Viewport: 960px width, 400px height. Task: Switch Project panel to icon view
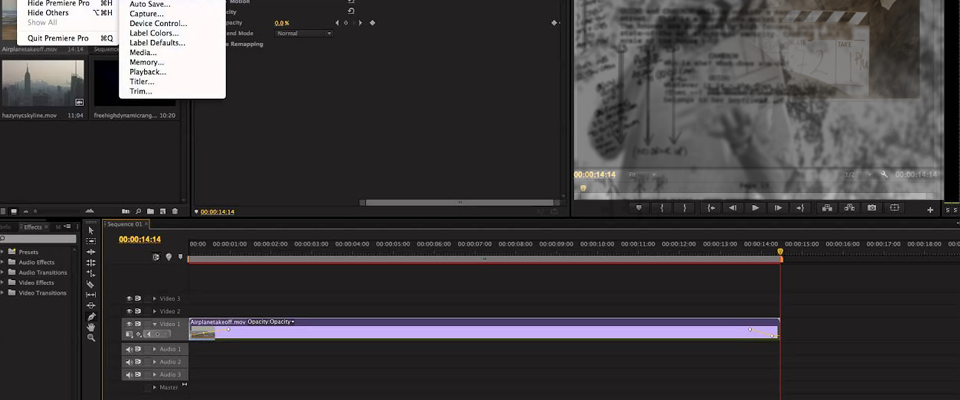point(13,211)
